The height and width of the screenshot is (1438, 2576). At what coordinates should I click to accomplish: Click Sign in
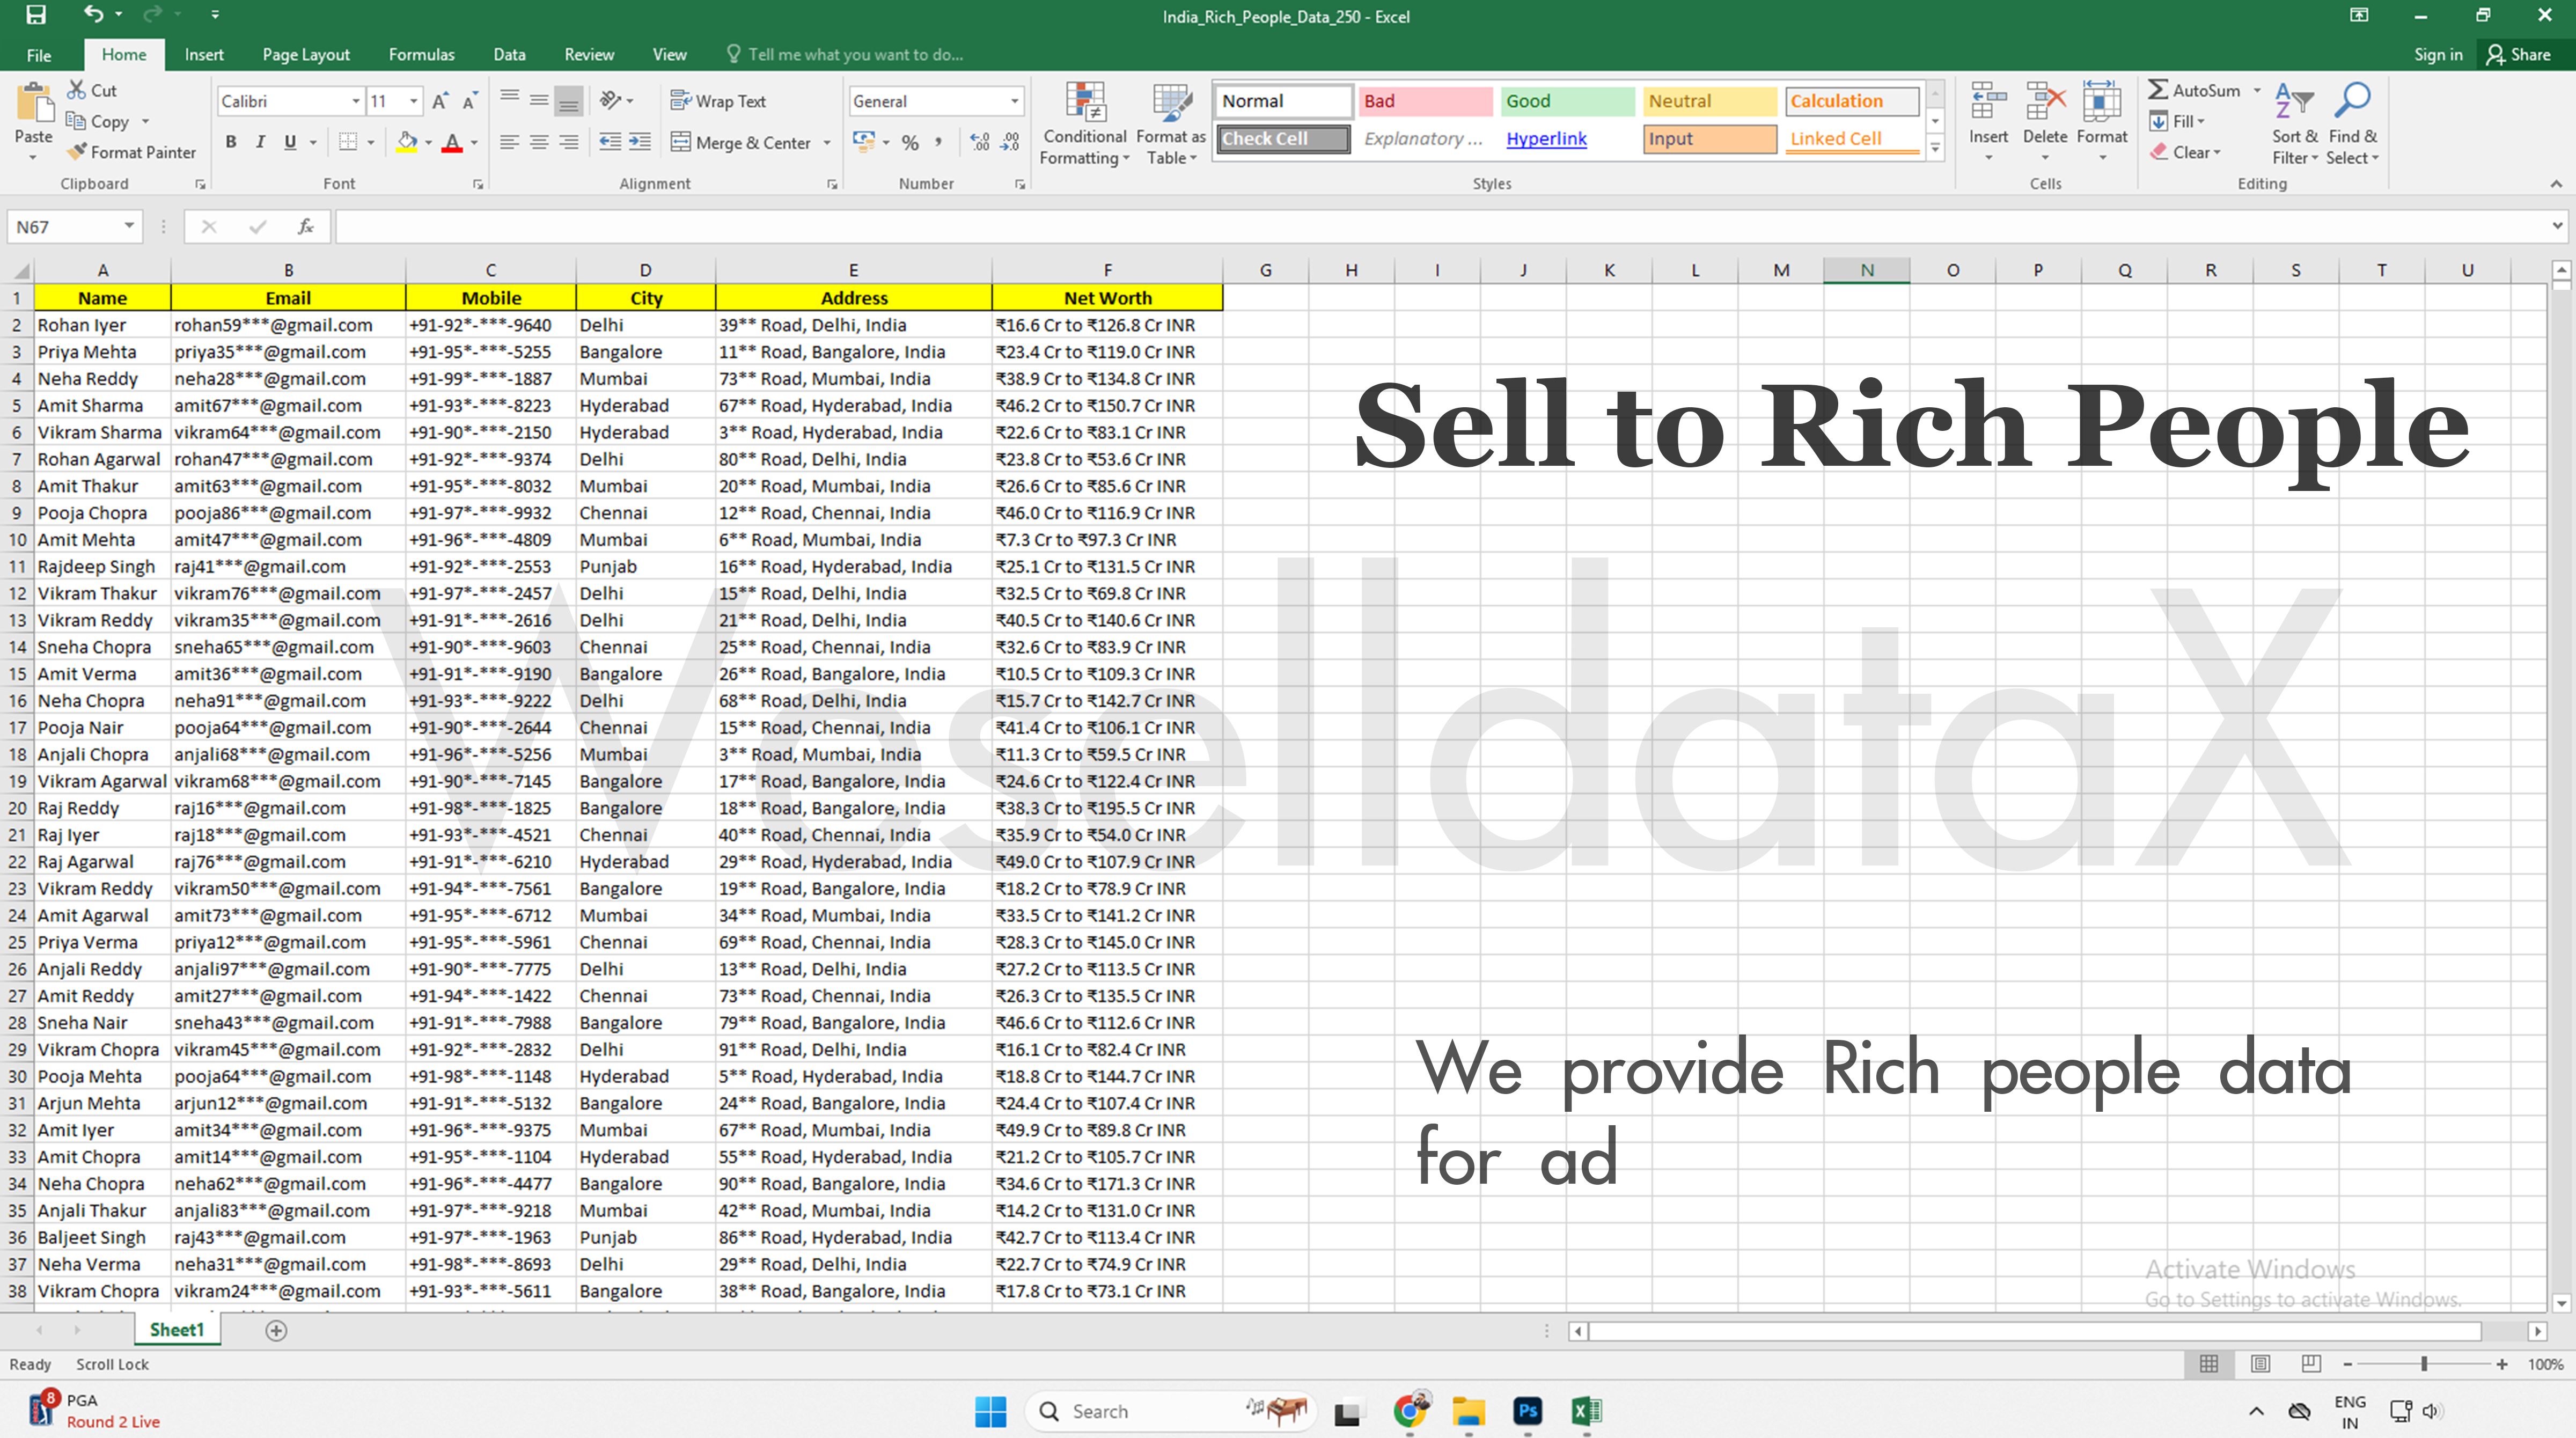2438,55
